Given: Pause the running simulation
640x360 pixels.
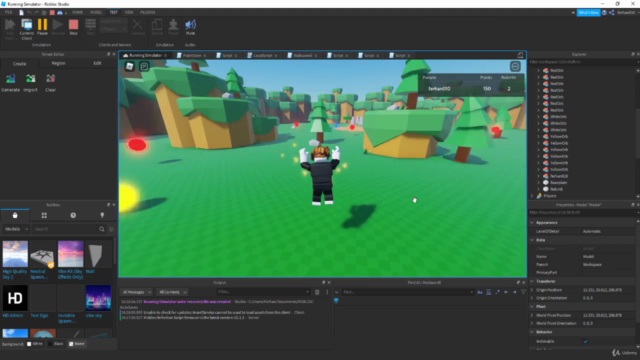Looking at the screenshot, I should (42, 27).
